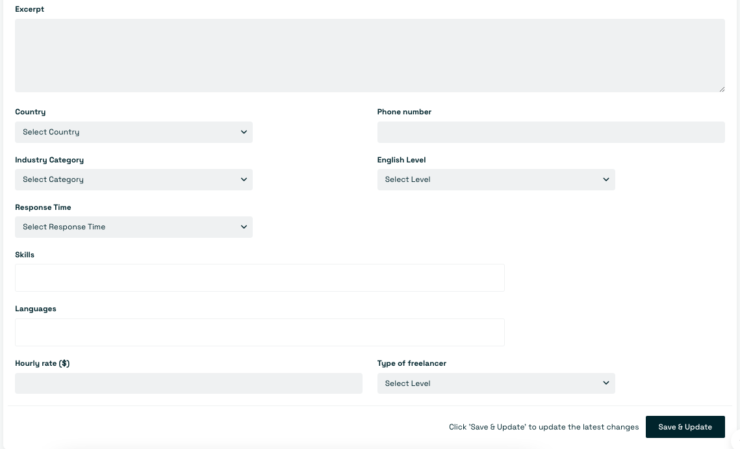Click the 'Phone number' label
The height and width of the screenshot is (449, 740).
(404, 112)
